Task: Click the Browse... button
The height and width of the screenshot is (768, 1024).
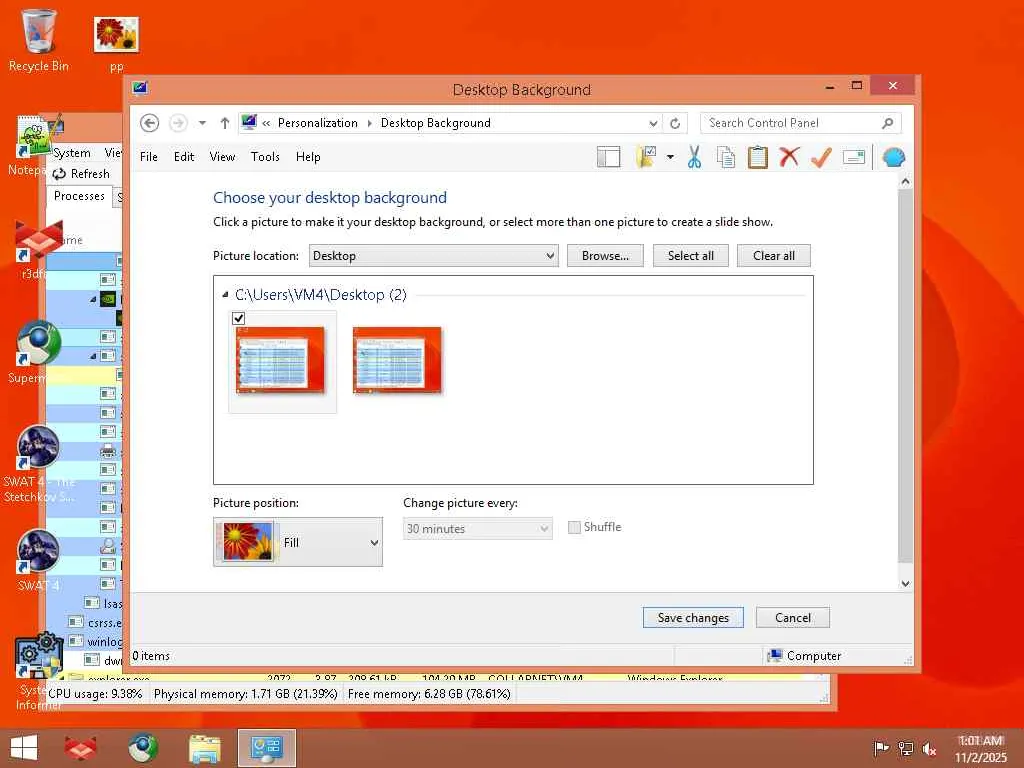Action: (605, 255)
